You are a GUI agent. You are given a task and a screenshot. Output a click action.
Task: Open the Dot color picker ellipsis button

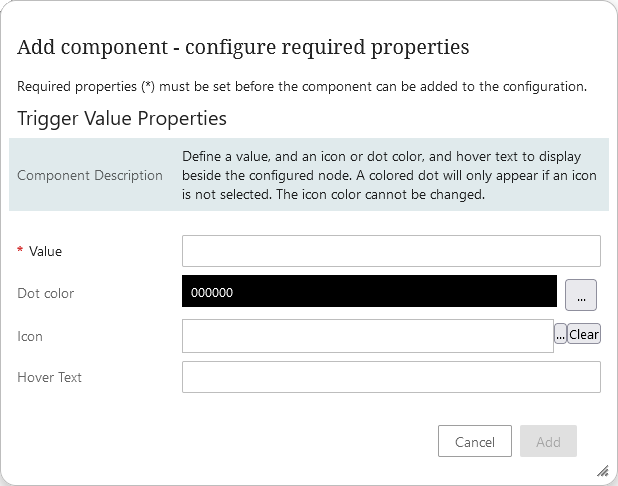(581, 295)
